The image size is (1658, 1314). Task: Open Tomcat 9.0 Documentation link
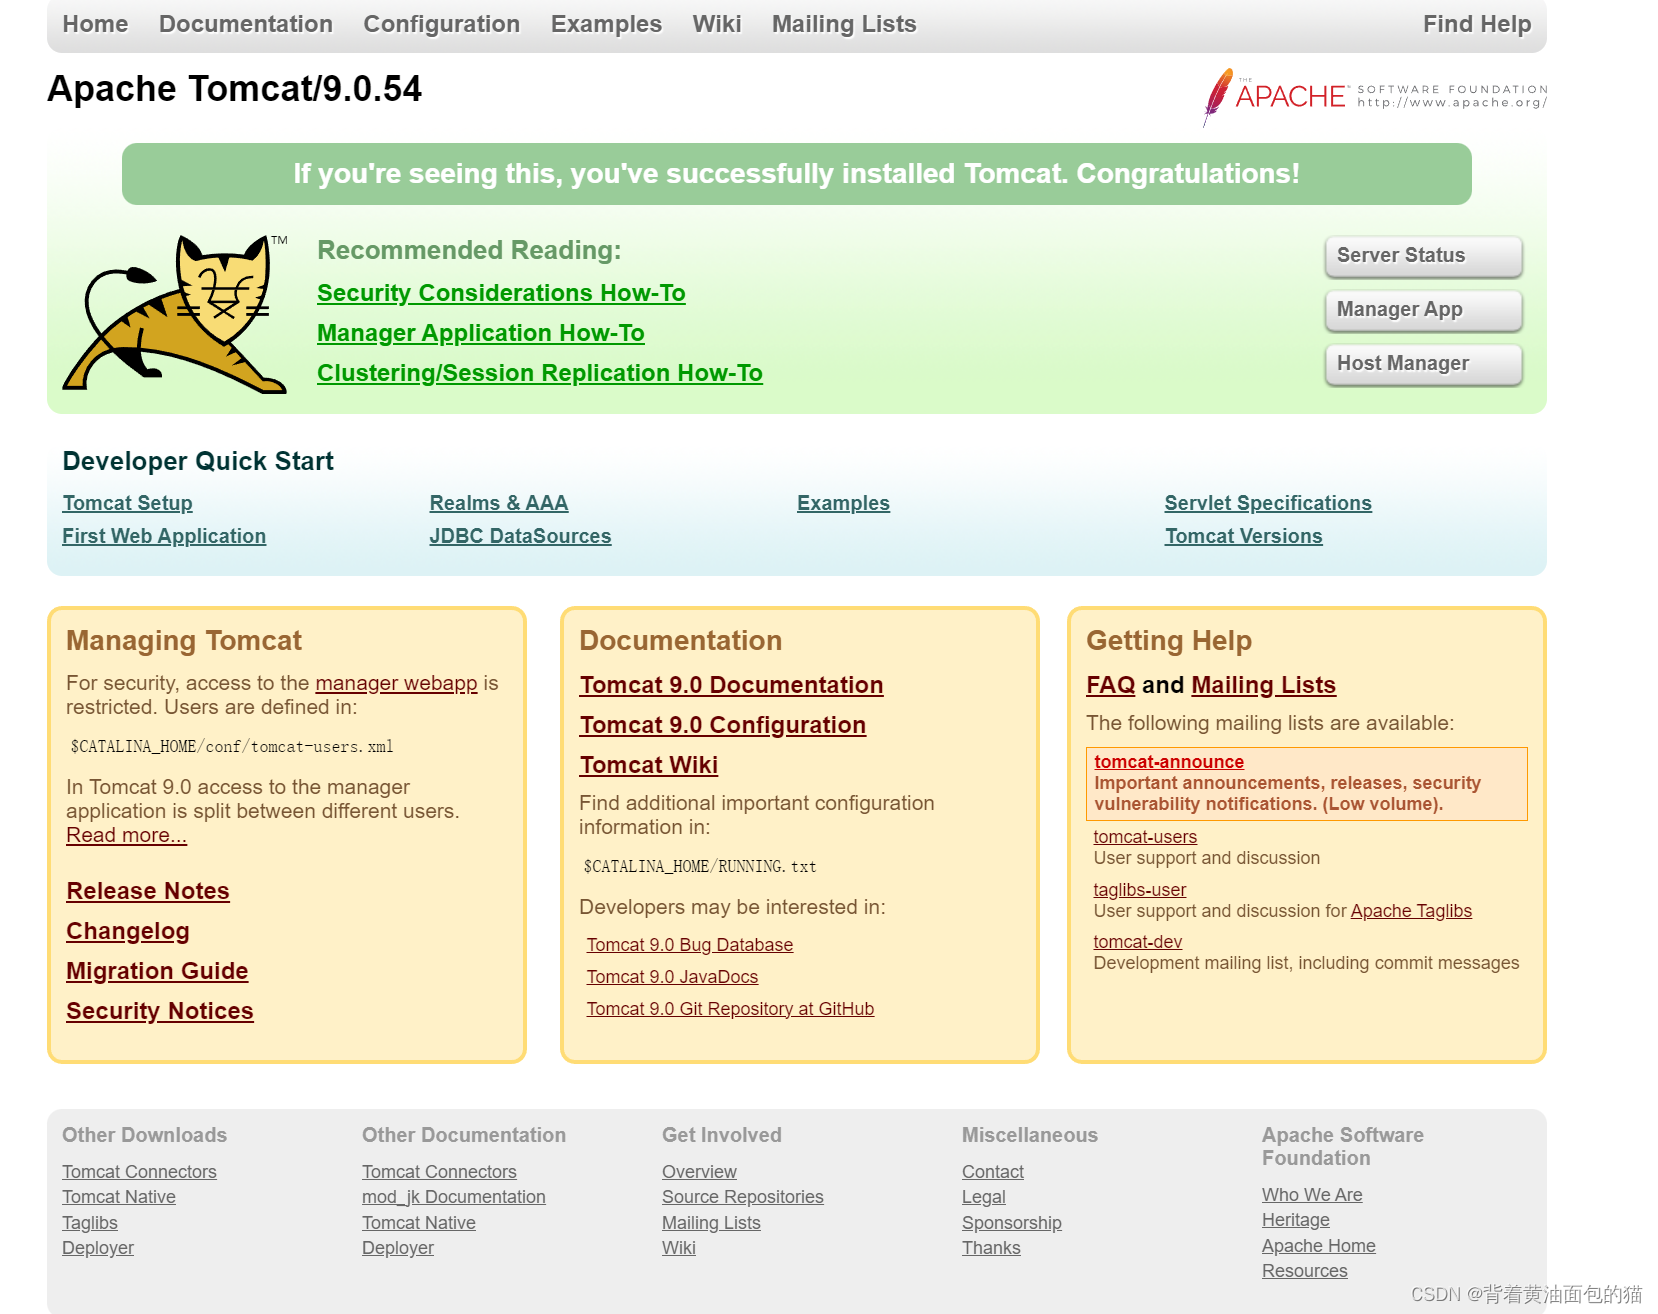click(731, 685)
